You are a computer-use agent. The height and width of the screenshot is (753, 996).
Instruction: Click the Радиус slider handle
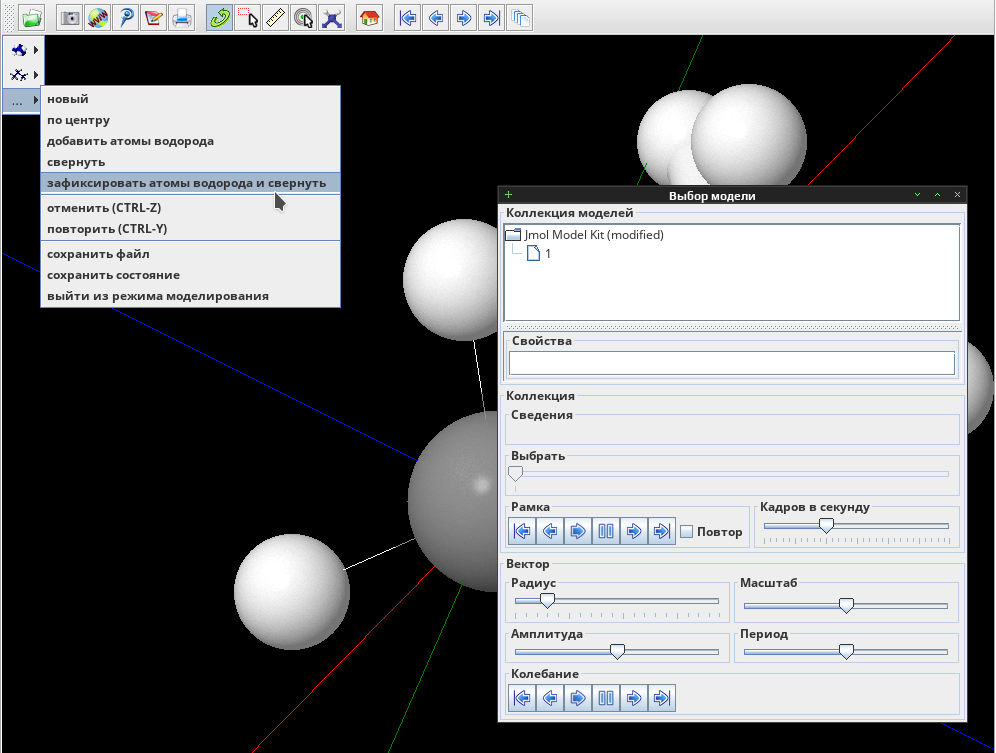(x=547, y=600)
